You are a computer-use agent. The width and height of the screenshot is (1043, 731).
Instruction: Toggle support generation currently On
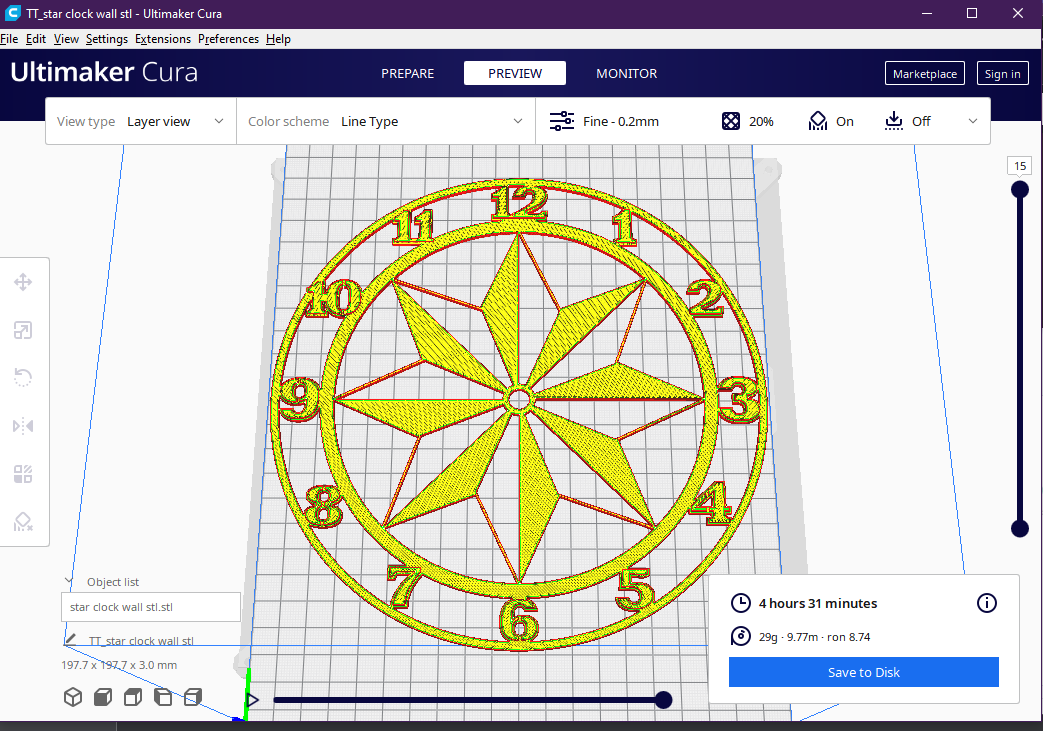[x=831, y=120]
